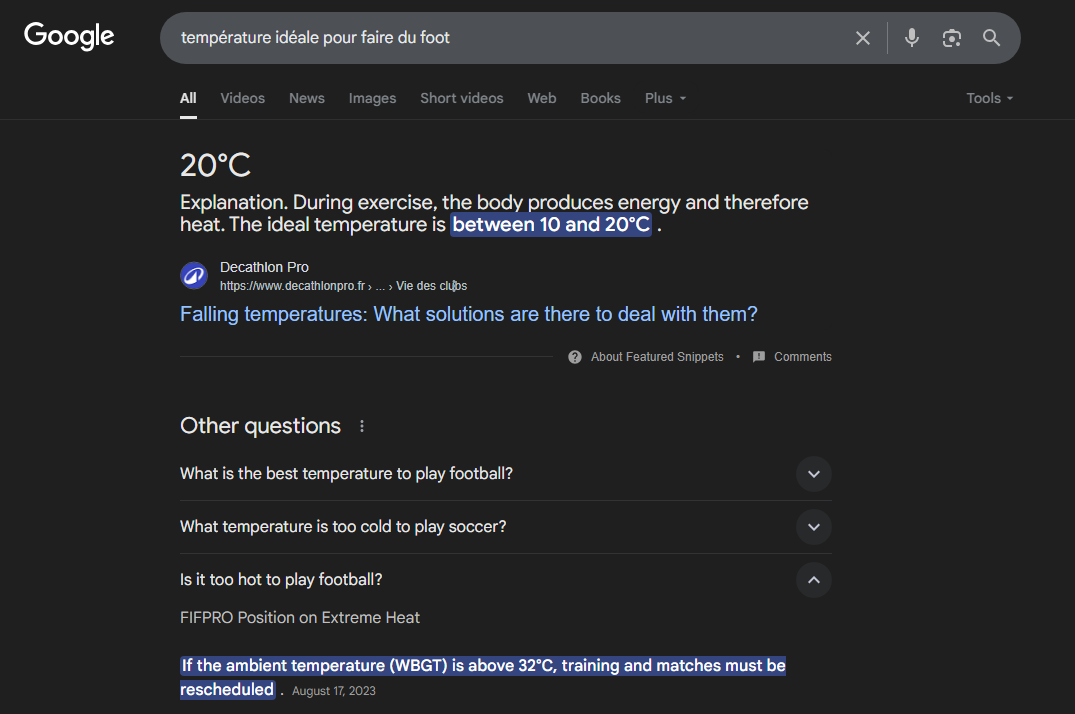Screen dimensions: 1075x714
Task: Open the Other questions three-dot menu
Action: (x=362, y=426)
